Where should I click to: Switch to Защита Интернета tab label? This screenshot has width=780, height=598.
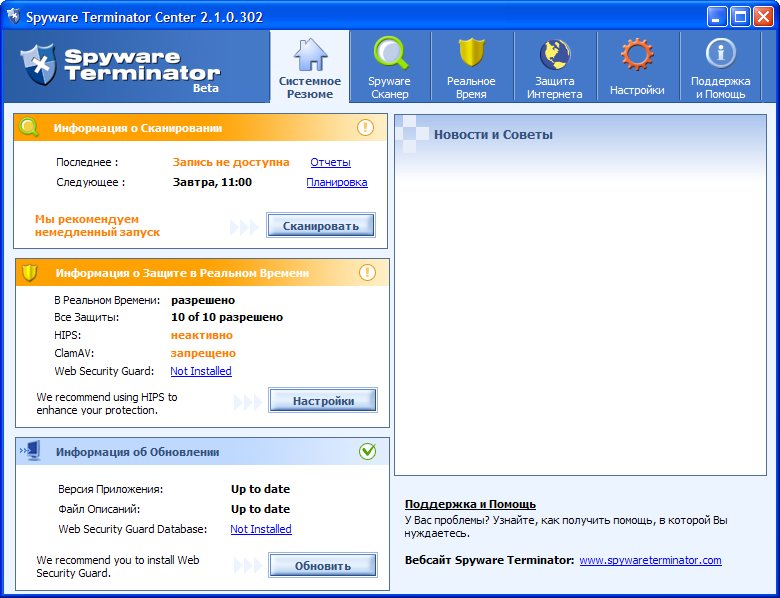click(555, 88)
